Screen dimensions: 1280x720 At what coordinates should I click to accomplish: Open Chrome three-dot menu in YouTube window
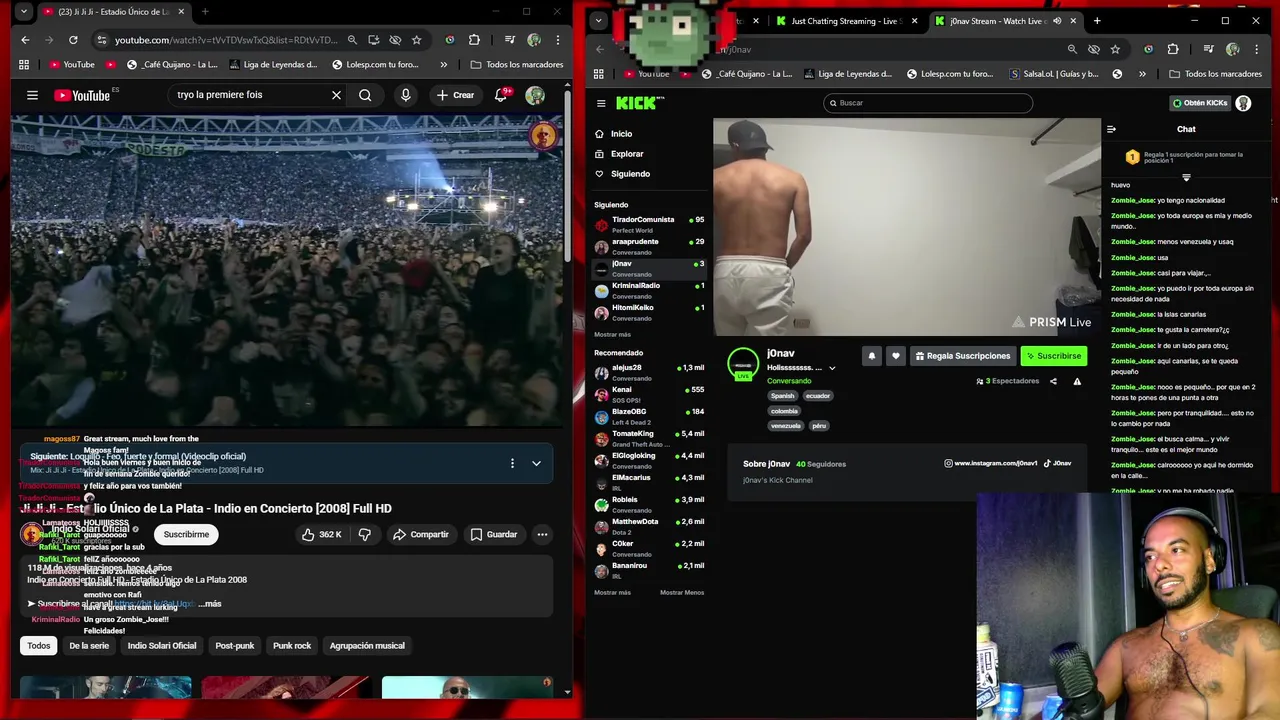(x=558, y=40)
